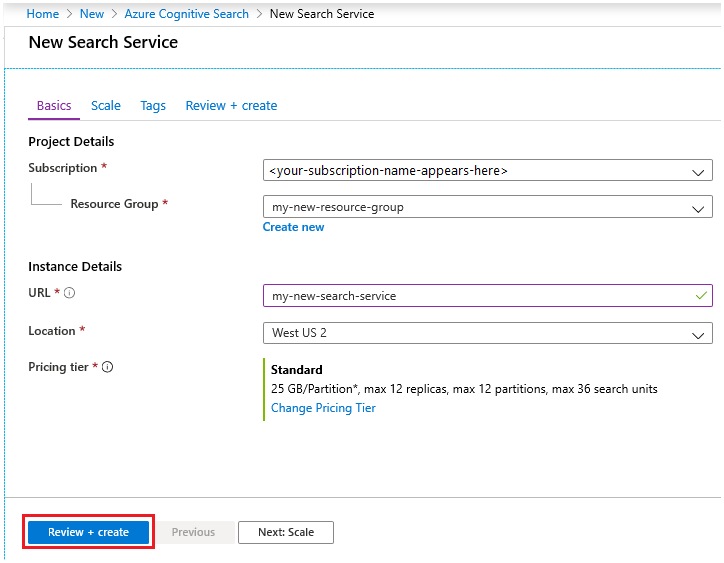Click the URL info icon
The image size is (724, 563).
click(70, 294)
